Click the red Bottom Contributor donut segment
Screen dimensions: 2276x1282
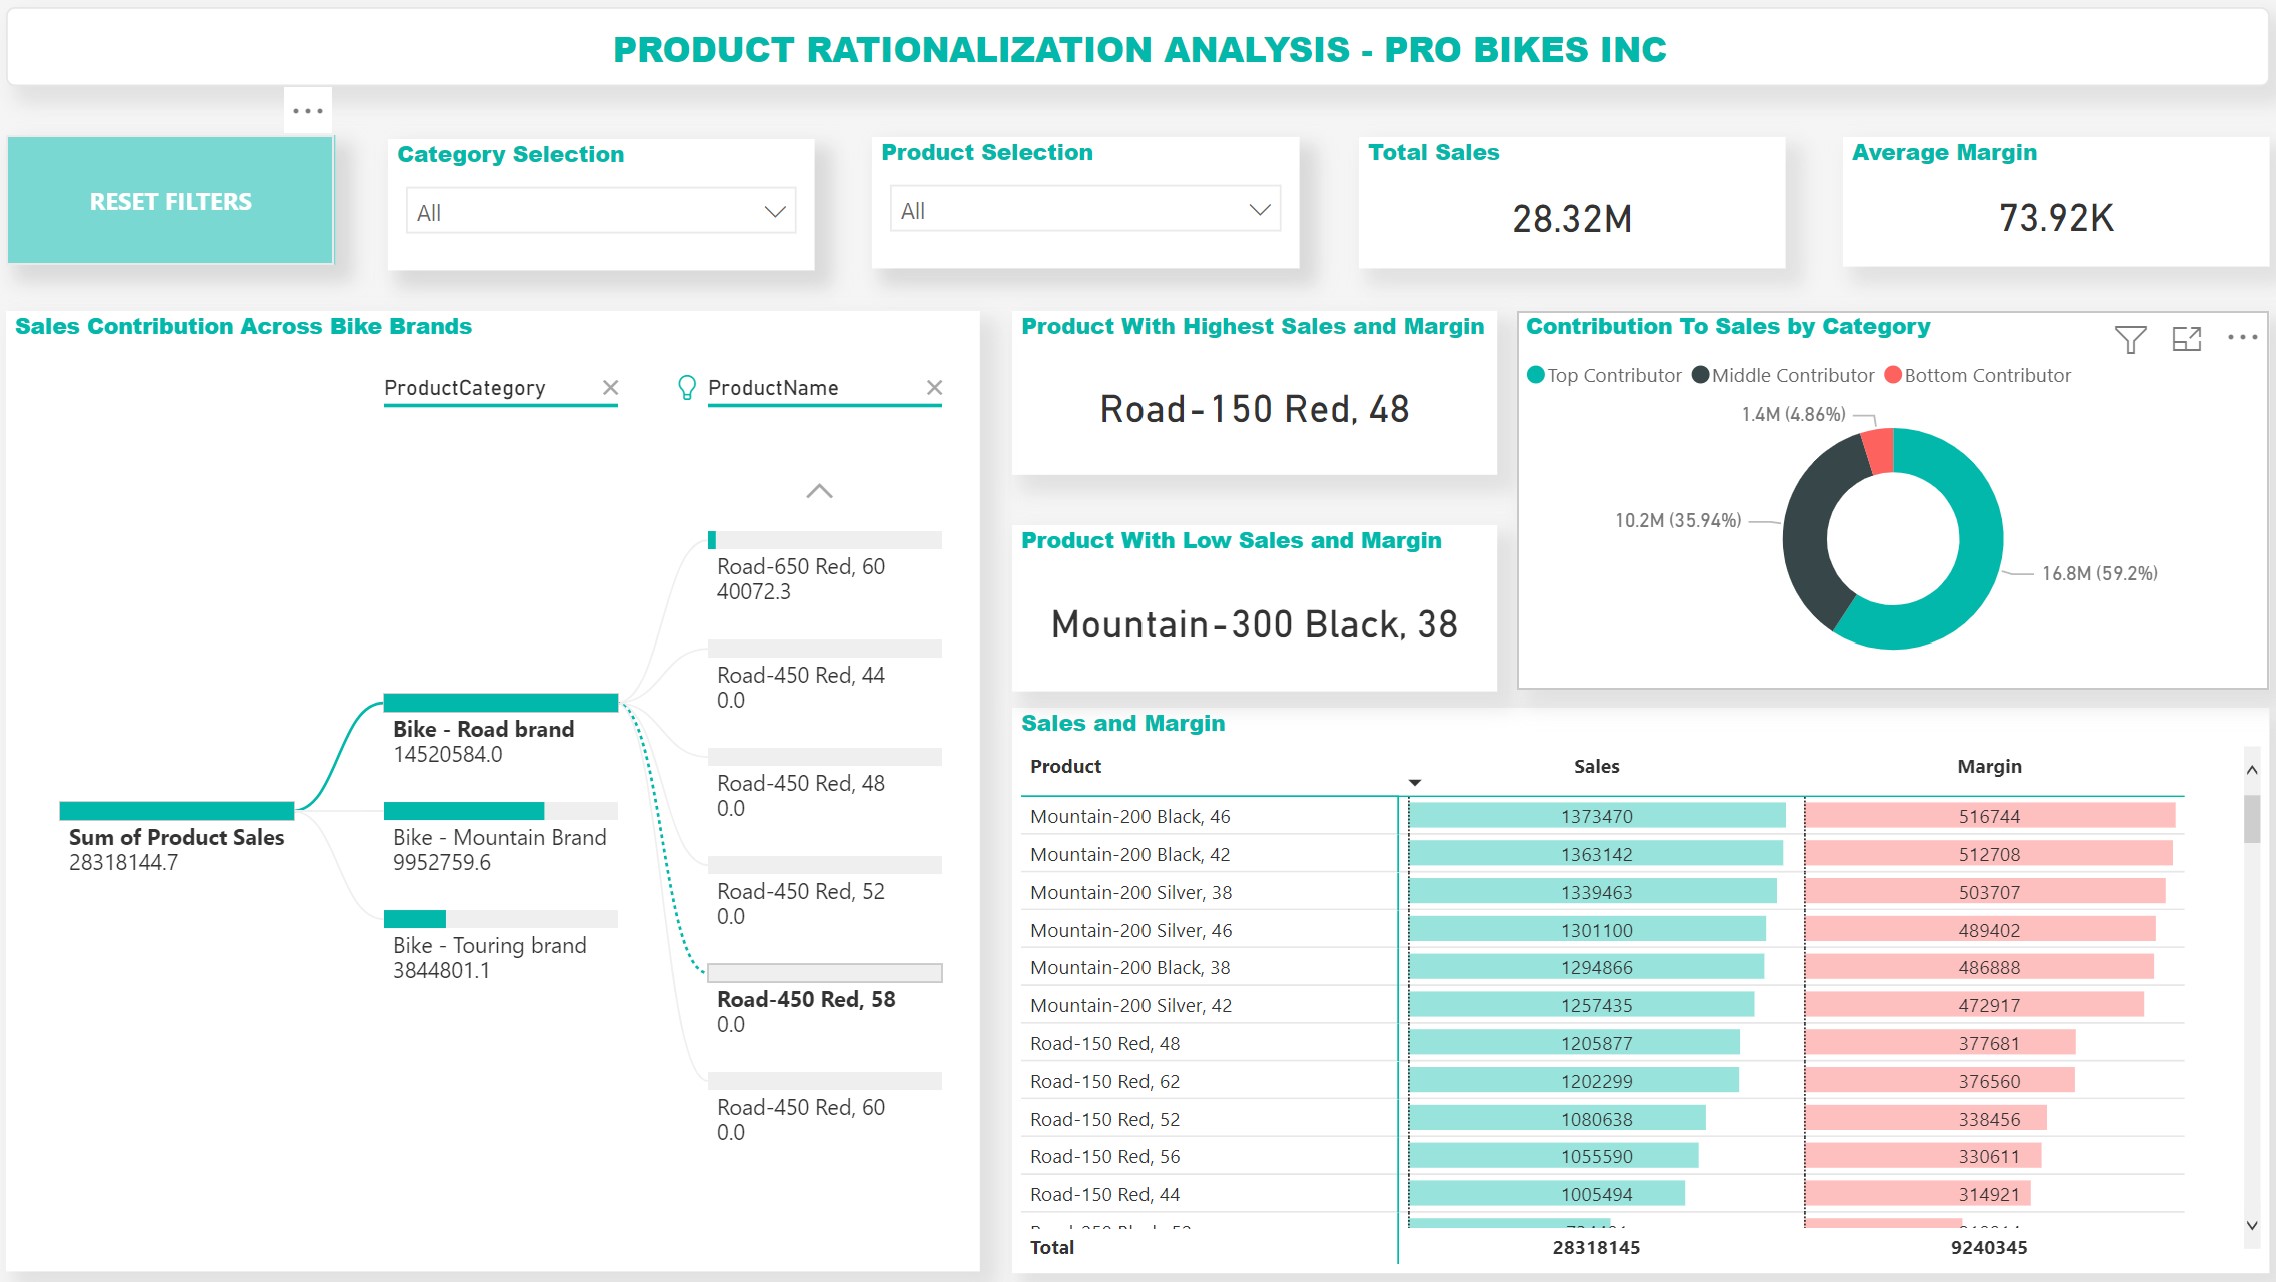(x=1880, y=450)
